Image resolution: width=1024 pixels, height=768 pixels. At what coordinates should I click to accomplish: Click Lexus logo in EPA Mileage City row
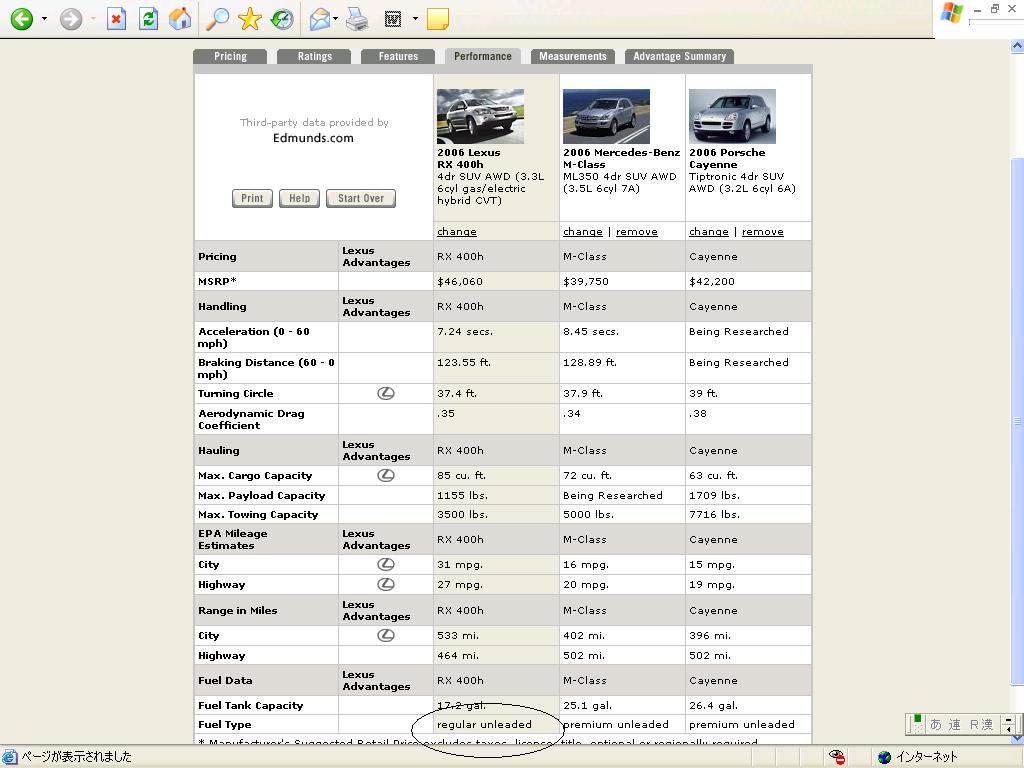[x=386, y=564]
